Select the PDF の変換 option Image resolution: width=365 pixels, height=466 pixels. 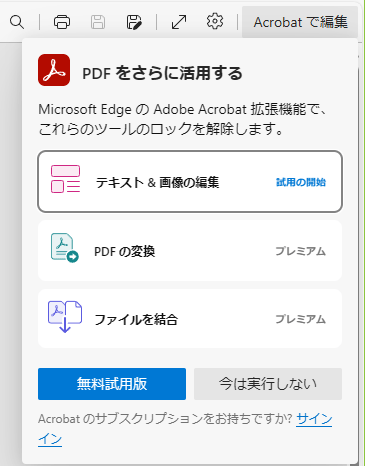click(x=190, y=251)
